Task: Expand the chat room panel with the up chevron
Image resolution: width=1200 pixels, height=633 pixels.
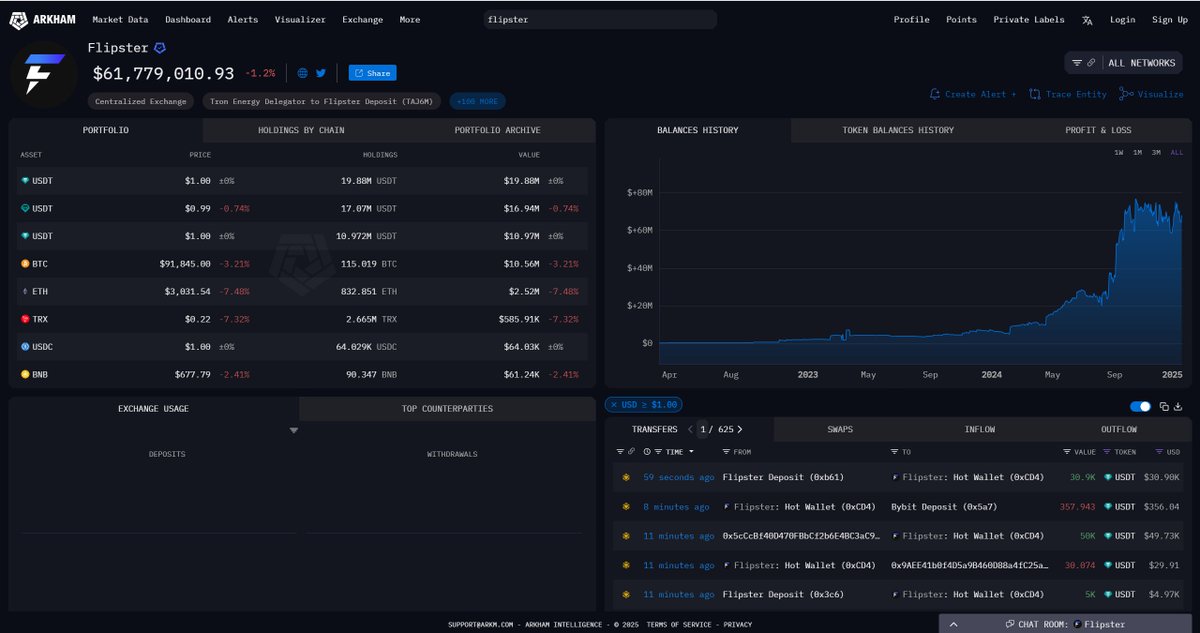Action: 953,624
